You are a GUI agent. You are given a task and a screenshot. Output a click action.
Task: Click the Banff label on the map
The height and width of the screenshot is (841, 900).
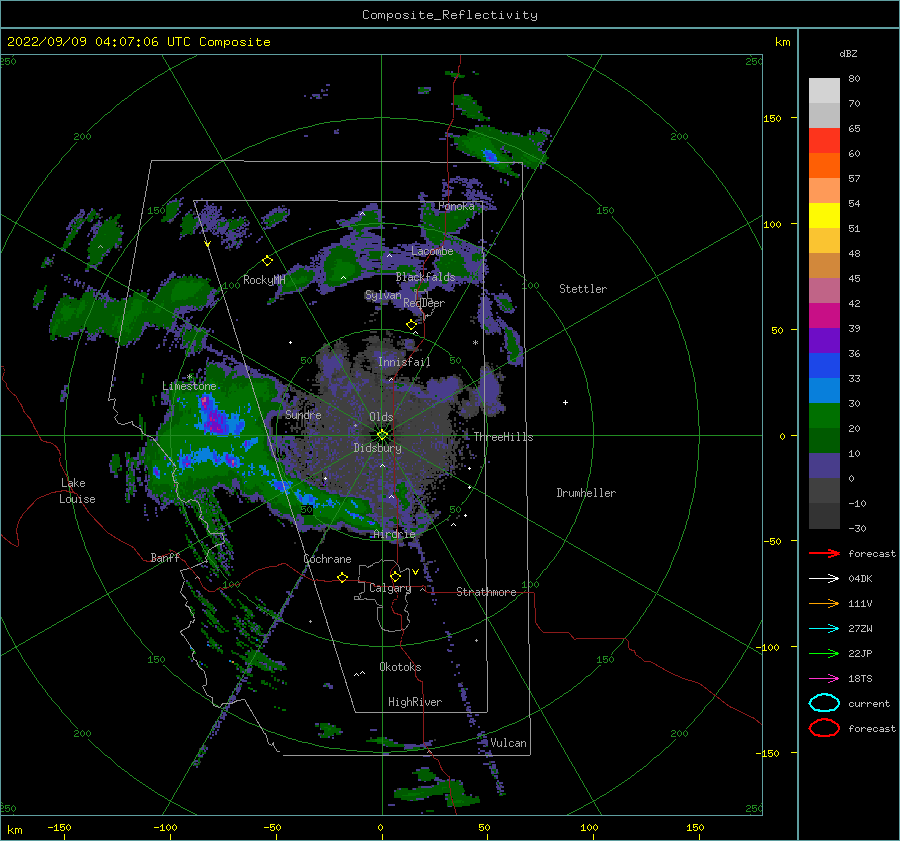click(165, 557)
